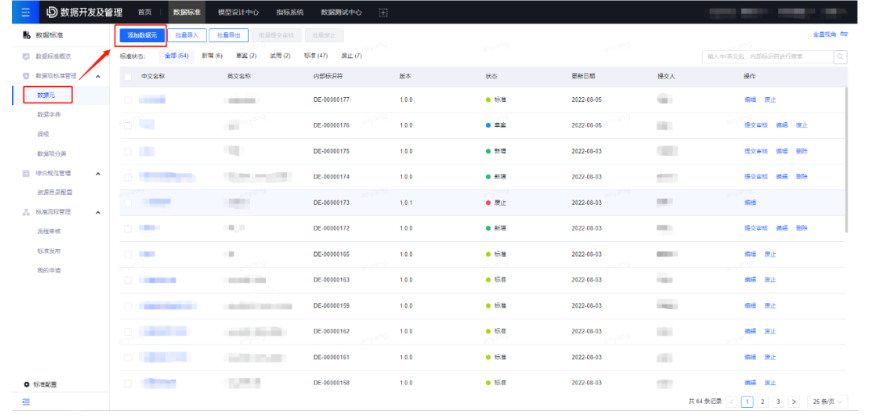Click the 批量导入 button
This screenshot has width=871, height=418.
point(187,35)
